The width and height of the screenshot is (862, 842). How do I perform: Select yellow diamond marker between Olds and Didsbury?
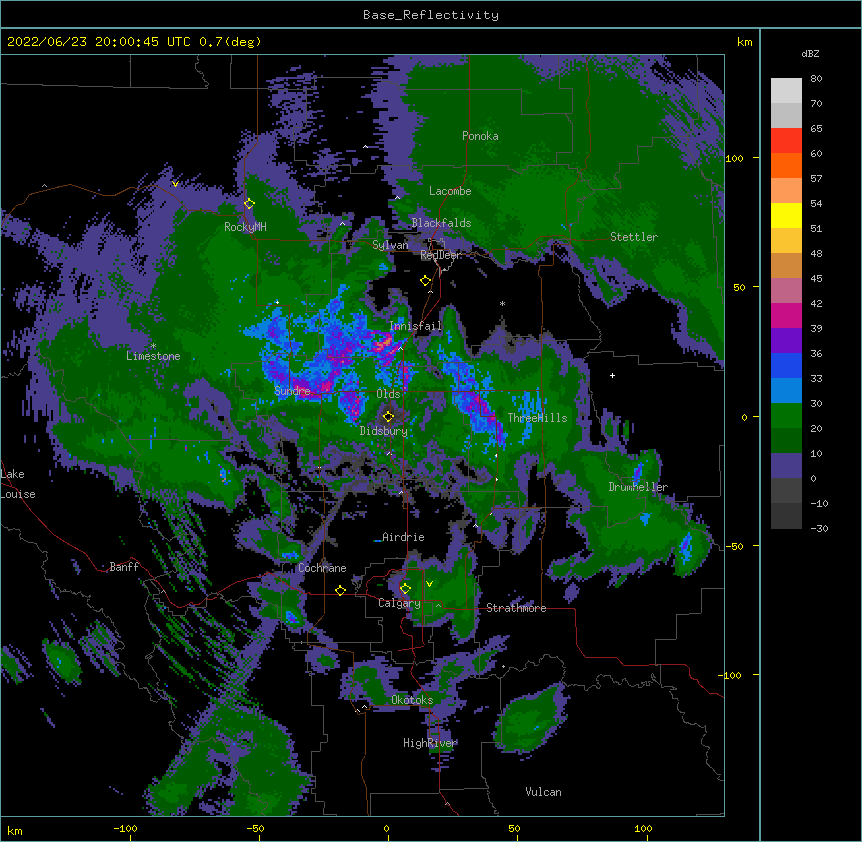(388, 416)
